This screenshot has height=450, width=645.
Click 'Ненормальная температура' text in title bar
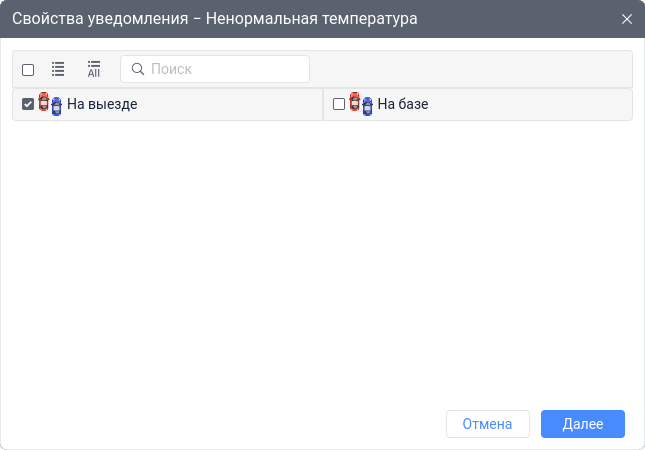(311, 19)
